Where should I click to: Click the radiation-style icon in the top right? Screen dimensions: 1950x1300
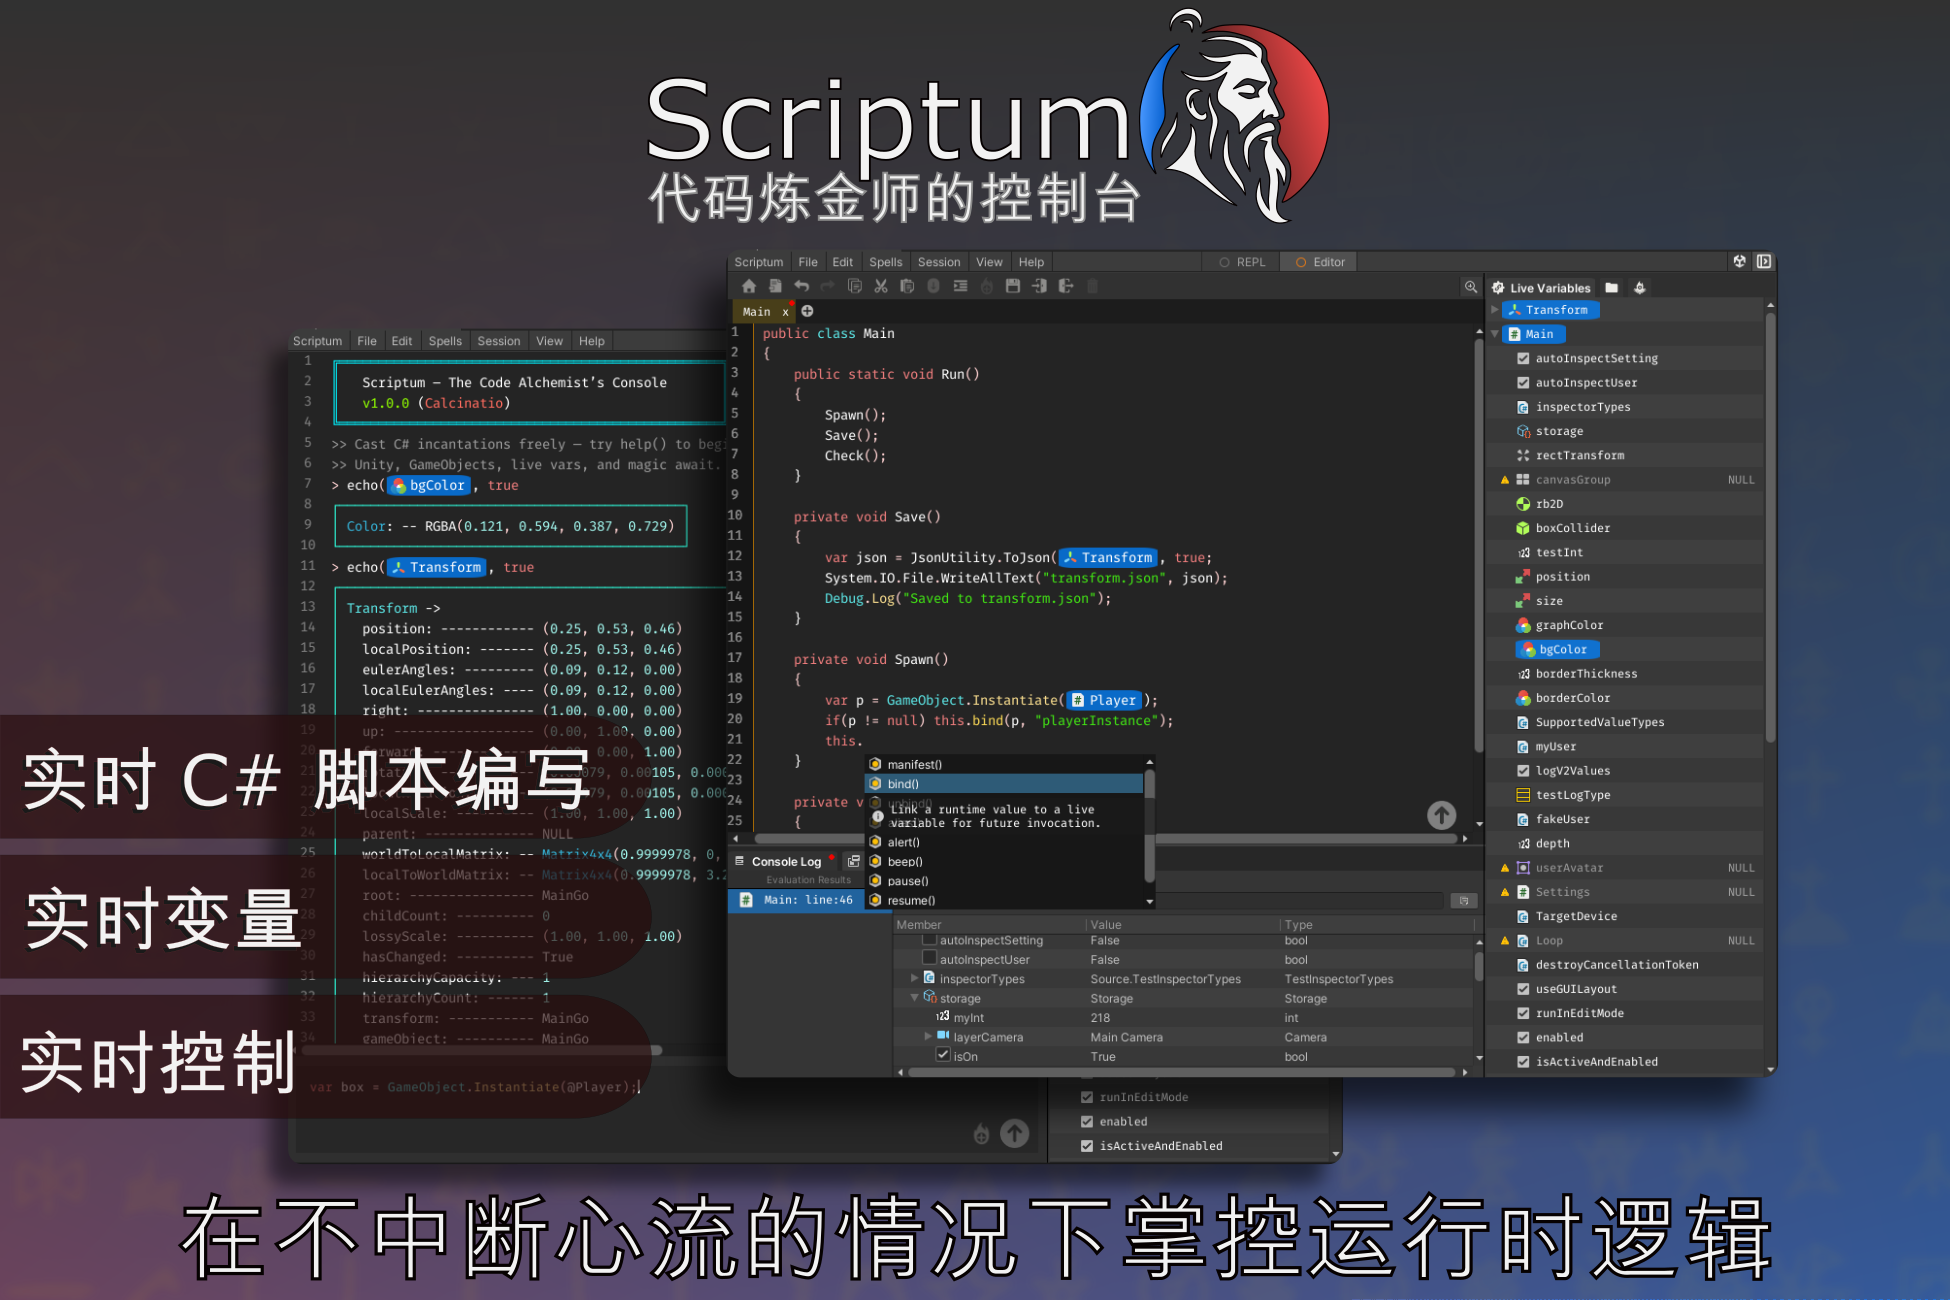[x=1739, y=261]
